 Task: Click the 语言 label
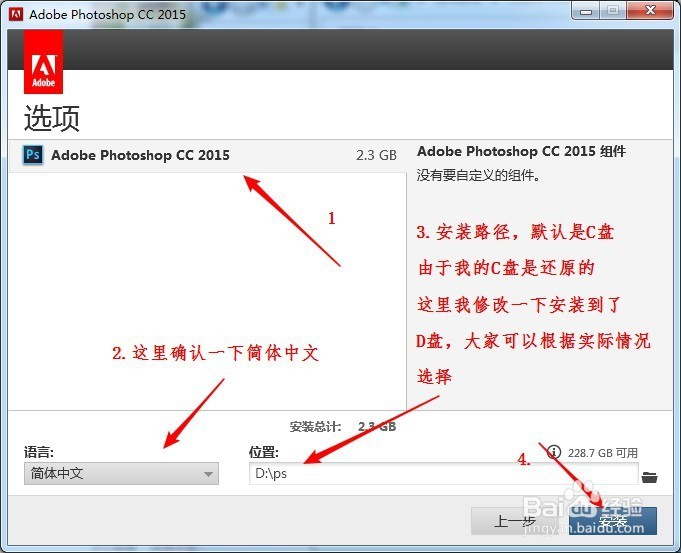pyautogui.click(x=39, y=452)
